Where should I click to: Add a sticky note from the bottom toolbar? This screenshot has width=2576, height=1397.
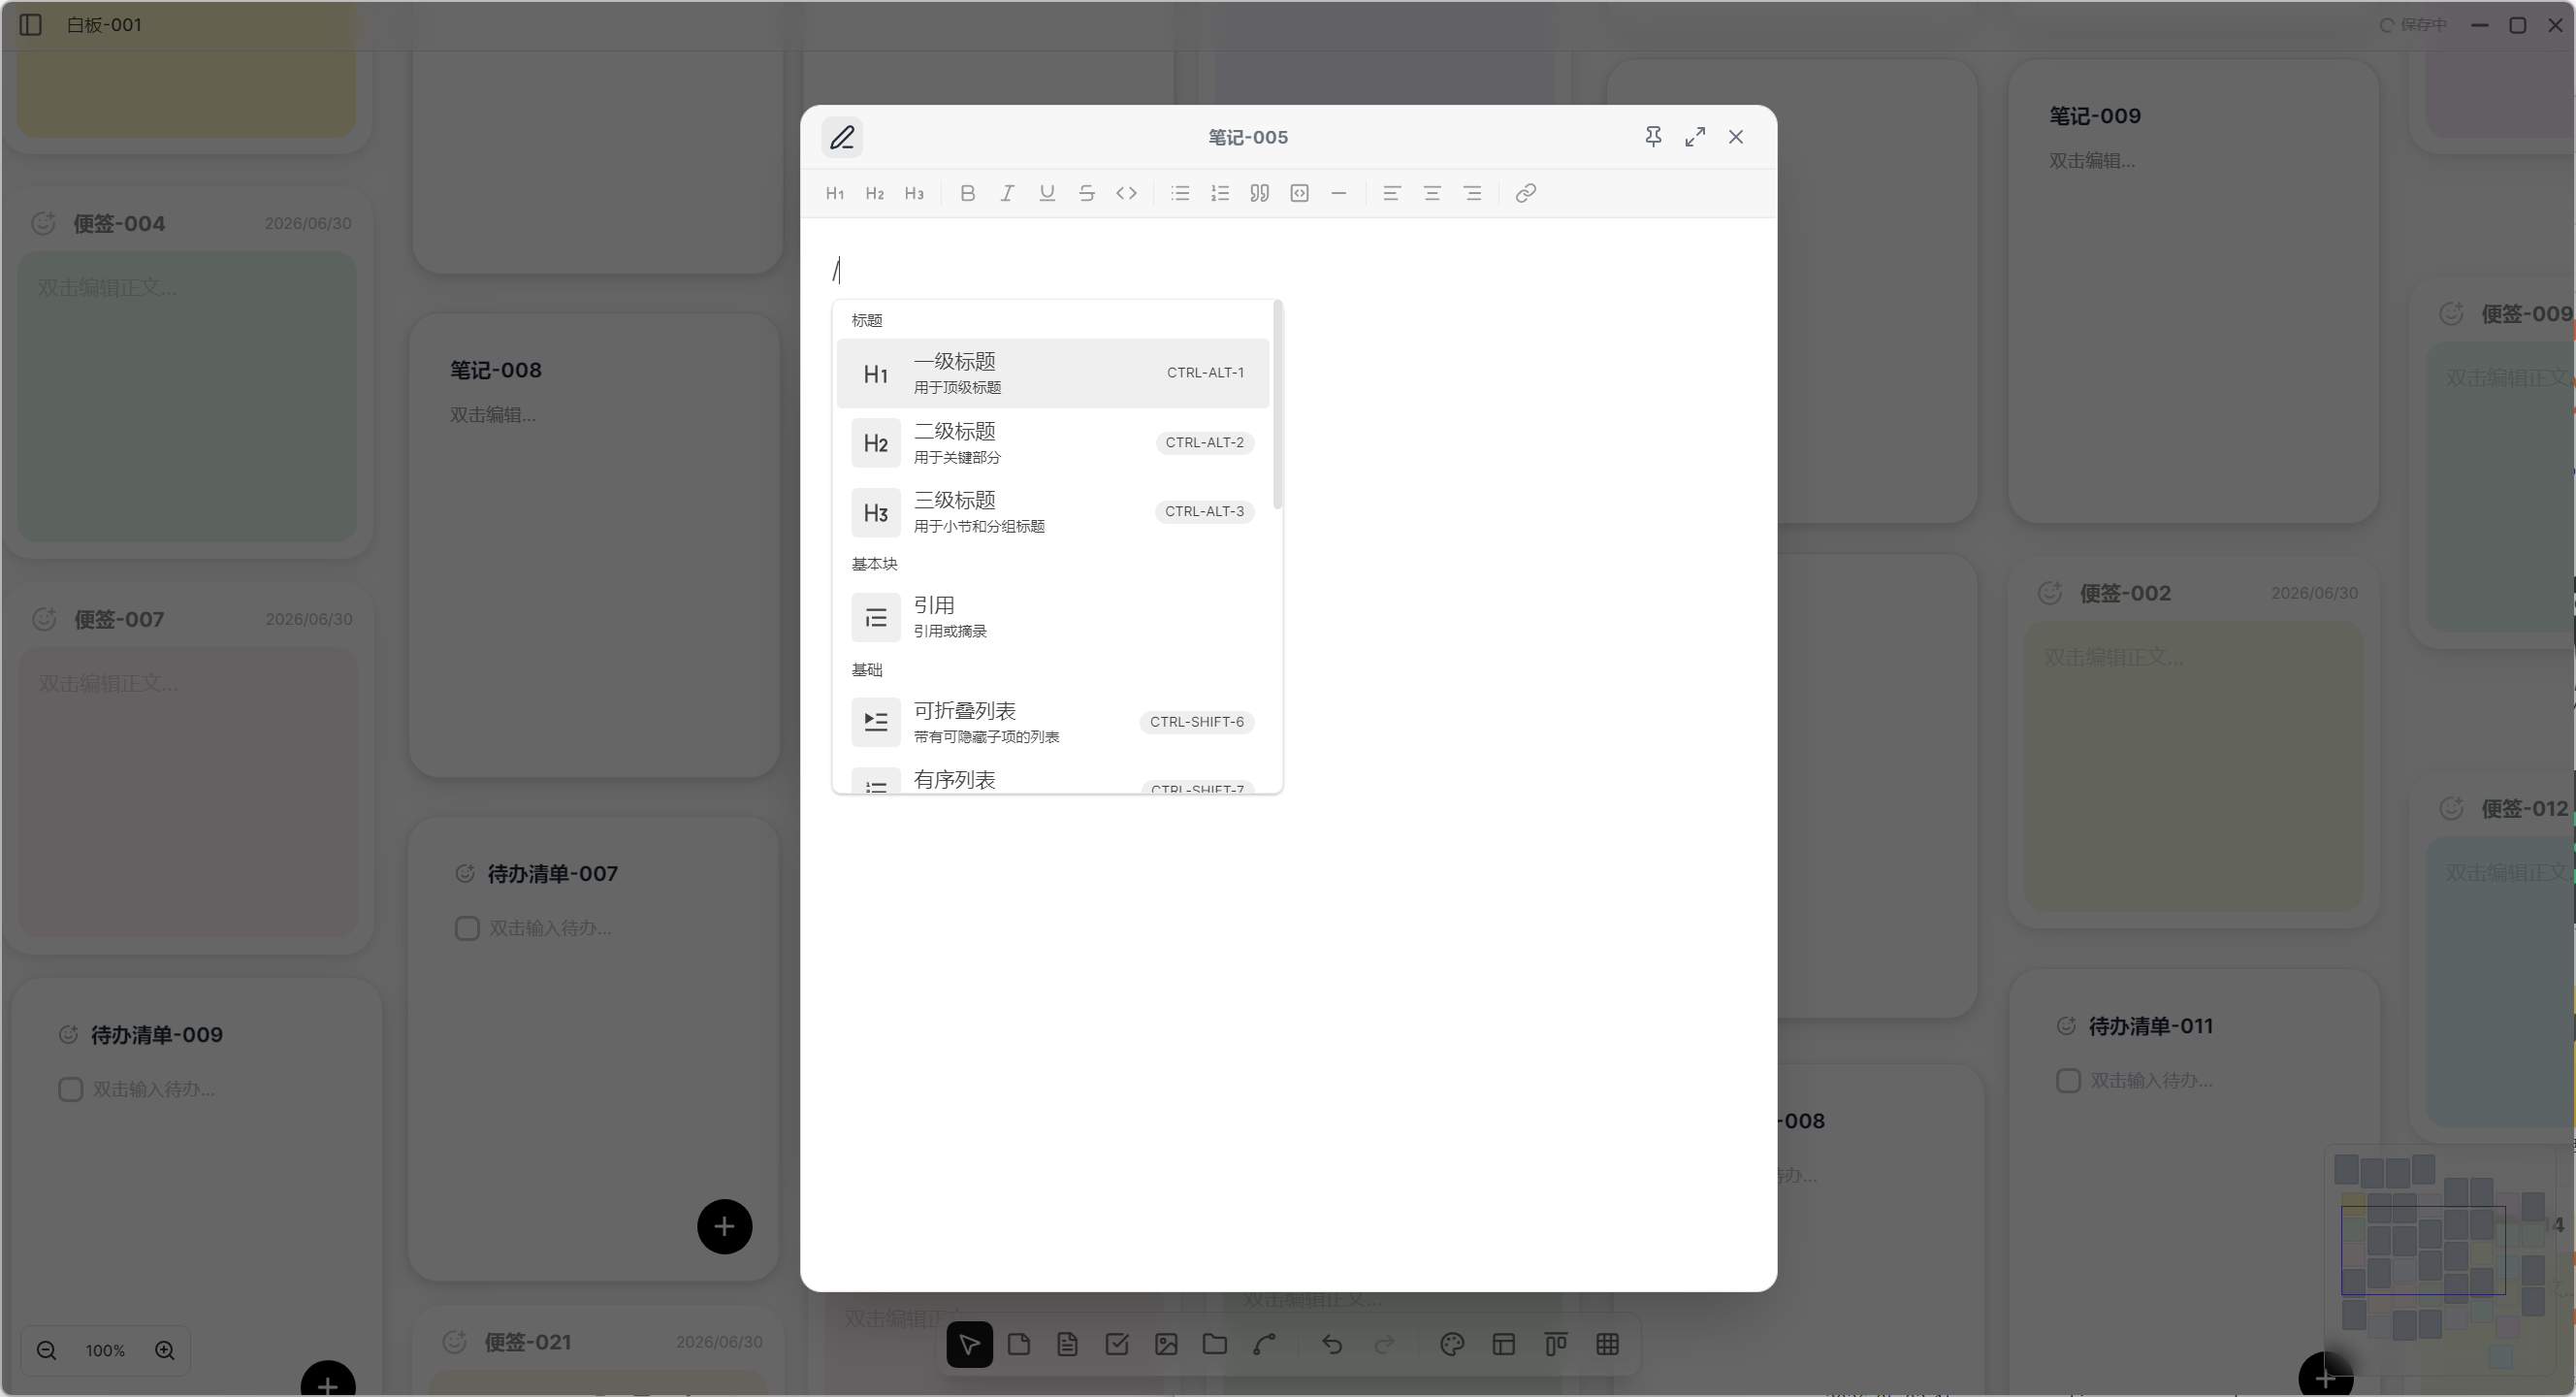tap(1019, 1345)
